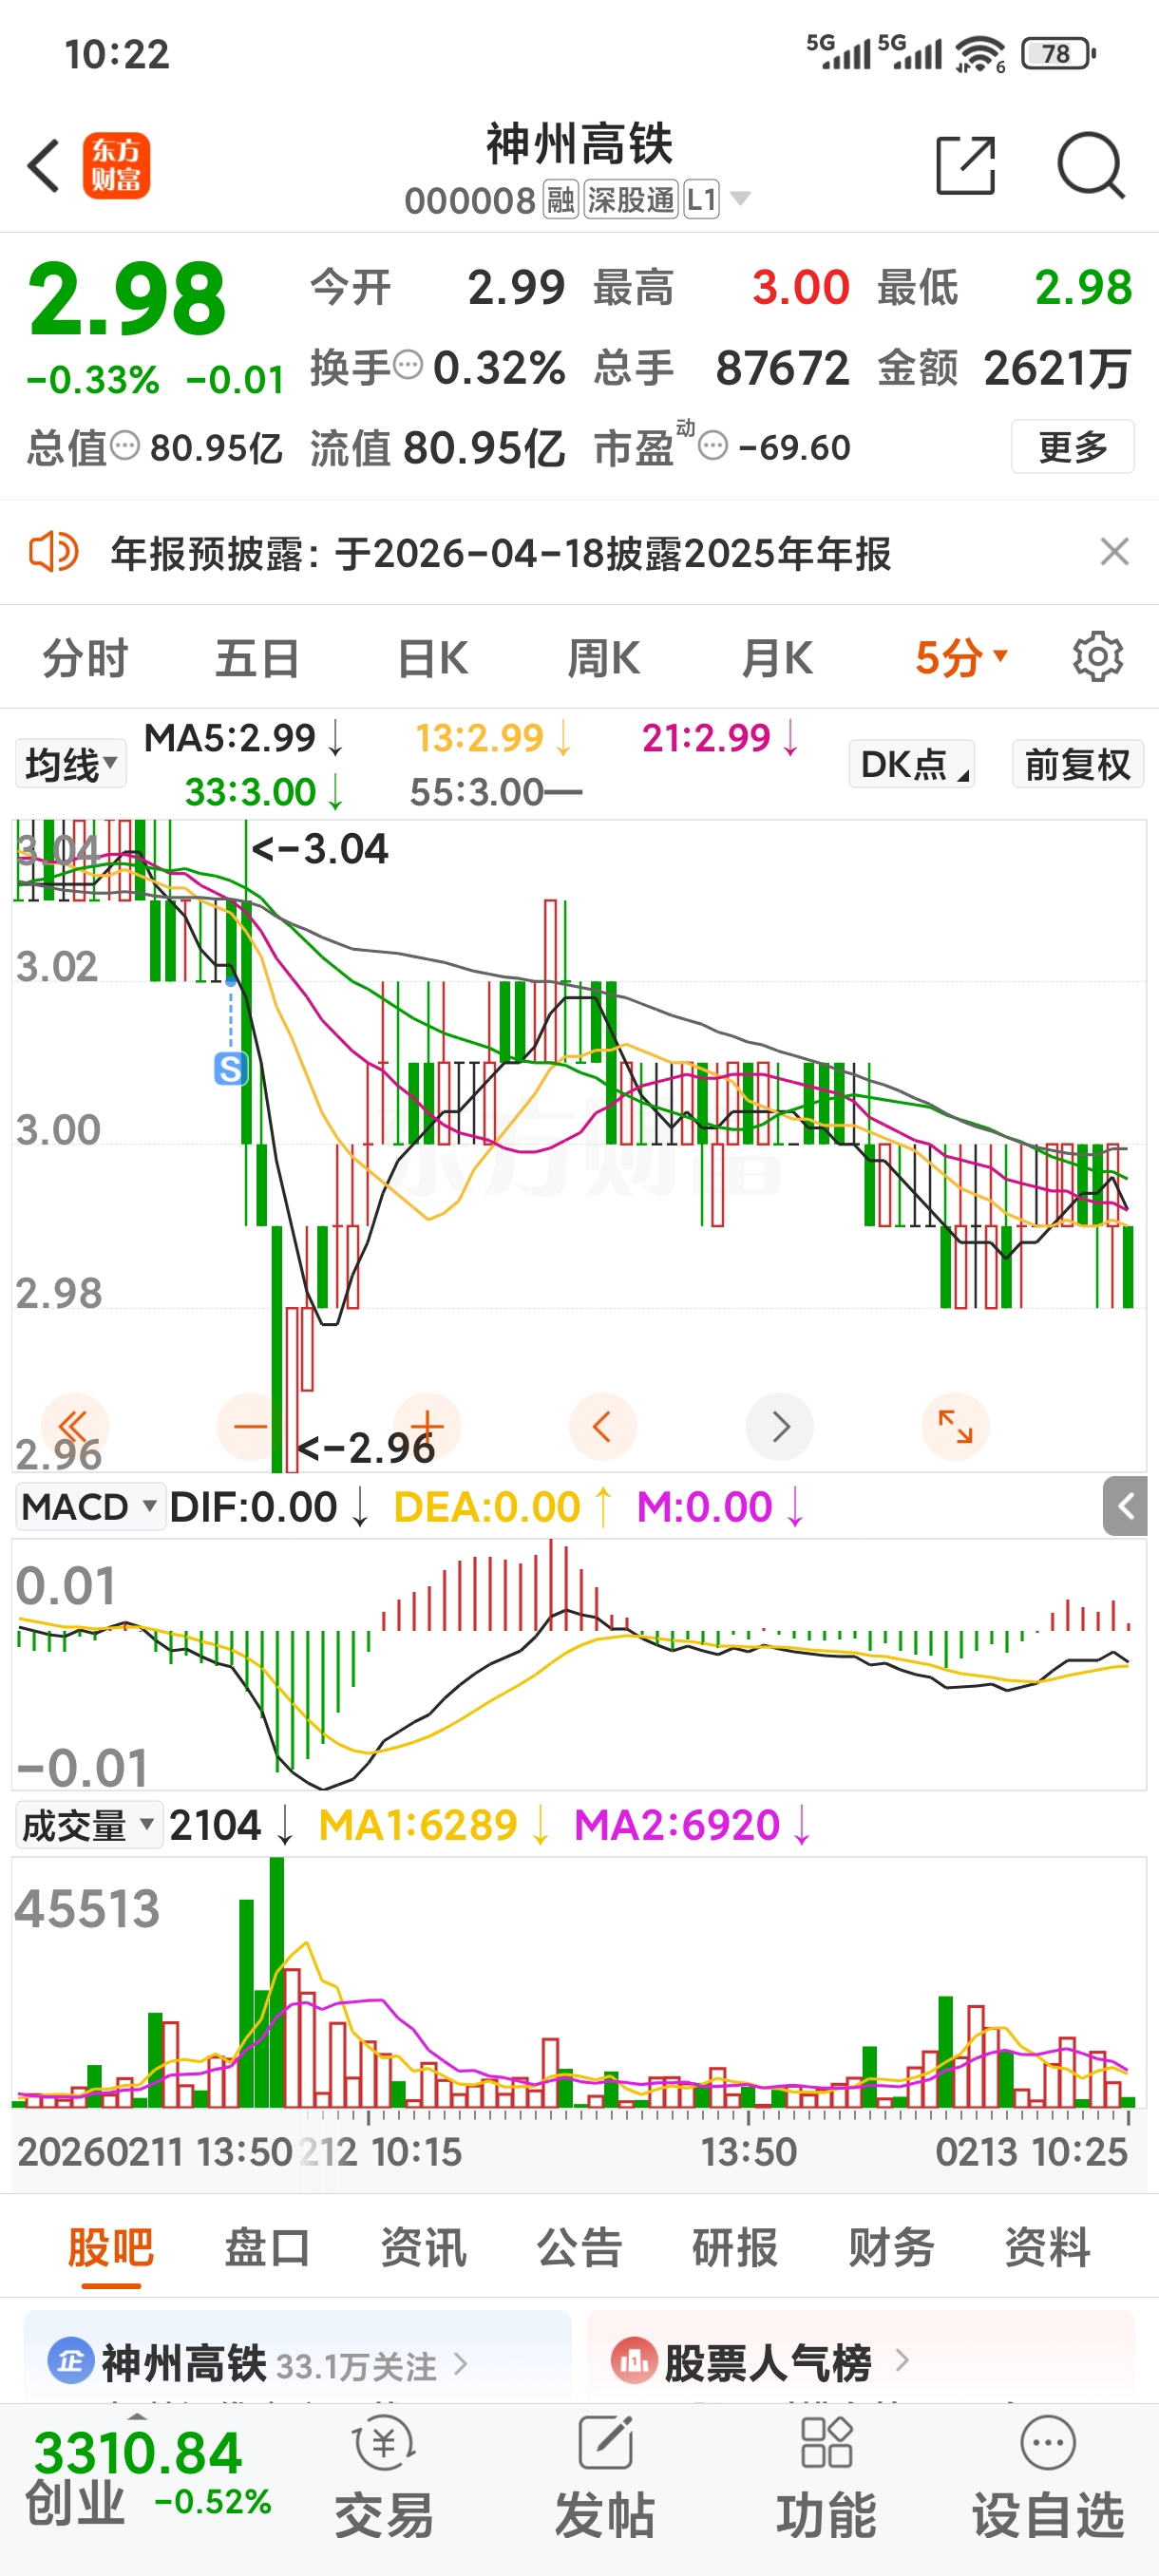Tap the MACD histogram chart
The height and width of the screenshot is (2576, 1159).
579,1664
